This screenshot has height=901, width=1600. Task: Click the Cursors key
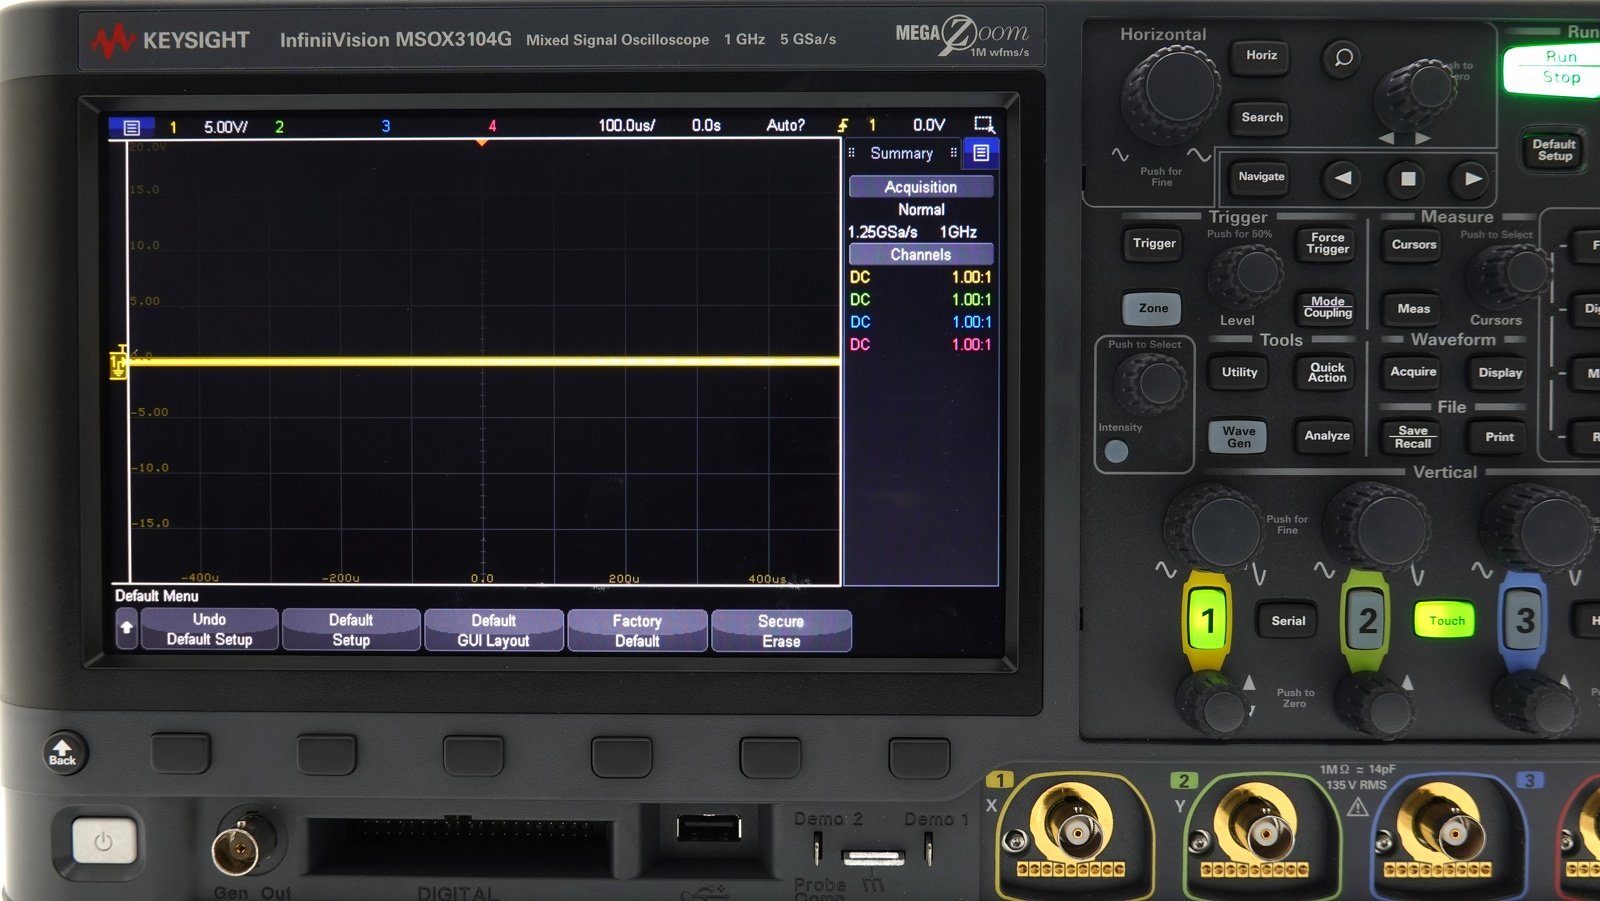[x=1413, y=245]
